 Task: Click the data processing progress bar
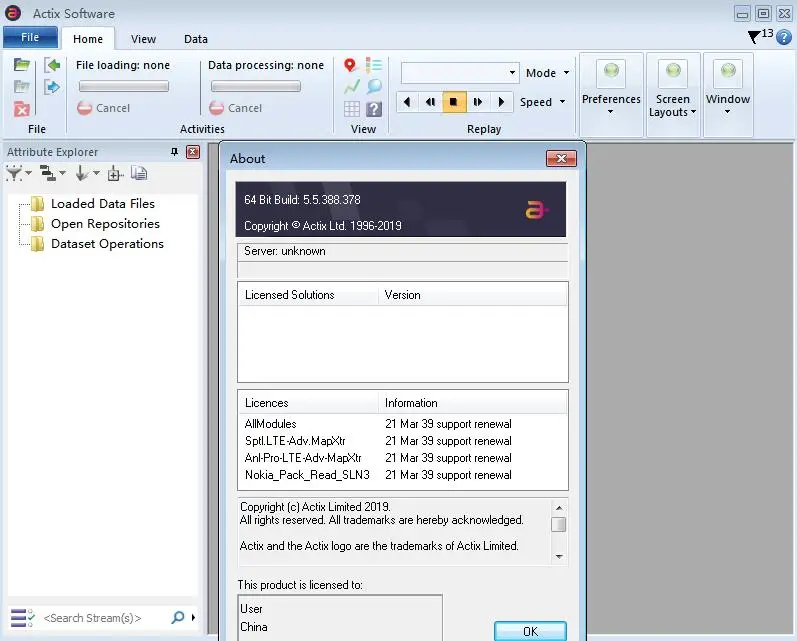tap(256, 86)
